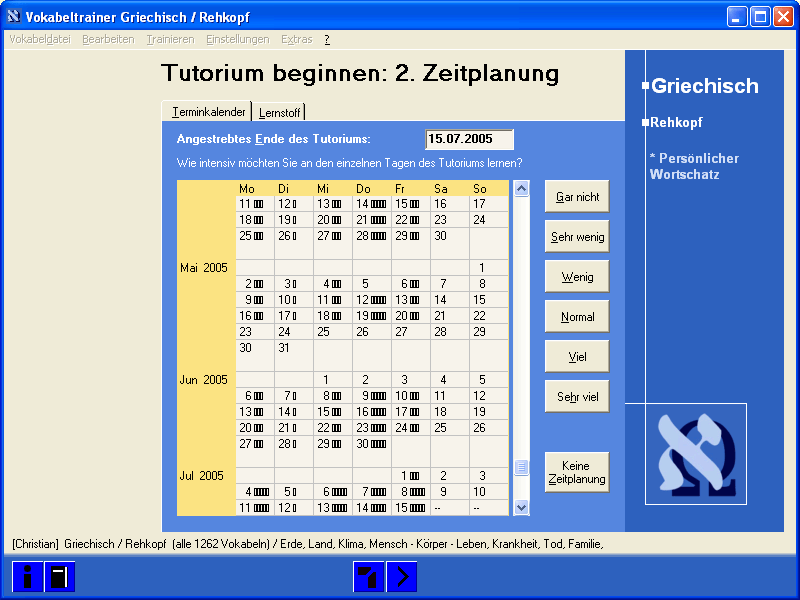Open the Einstellungen menu

click(x=238, y=39)
